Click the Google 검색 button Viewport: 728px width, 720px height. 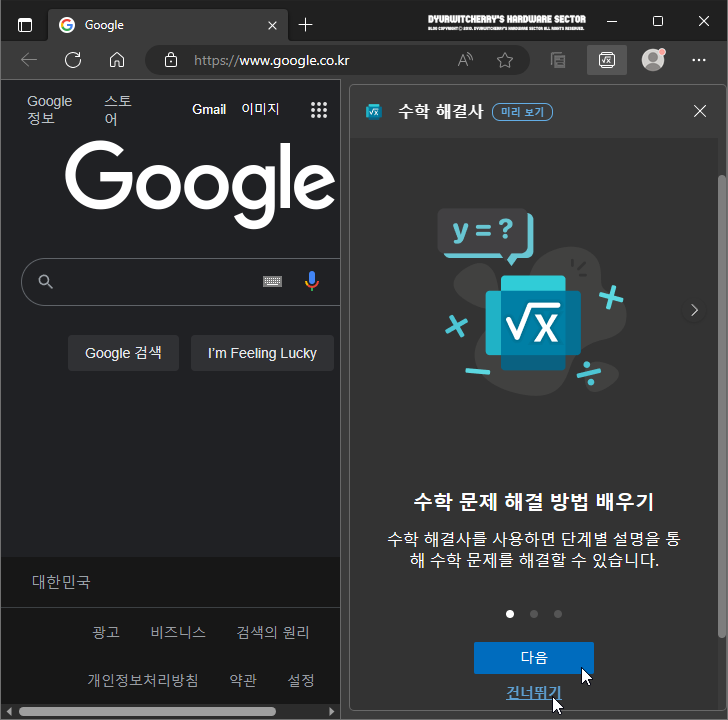click(123, 353)
